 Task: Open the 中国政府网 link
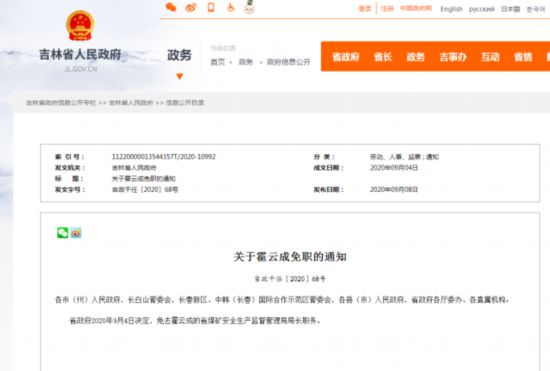pos(416,8)
